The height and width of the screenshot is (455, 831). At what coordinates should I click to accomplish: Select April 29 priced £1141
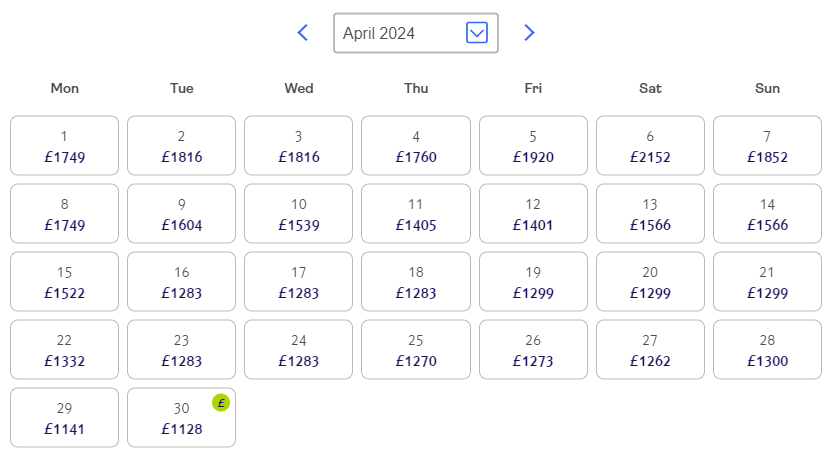click(65, 417)
